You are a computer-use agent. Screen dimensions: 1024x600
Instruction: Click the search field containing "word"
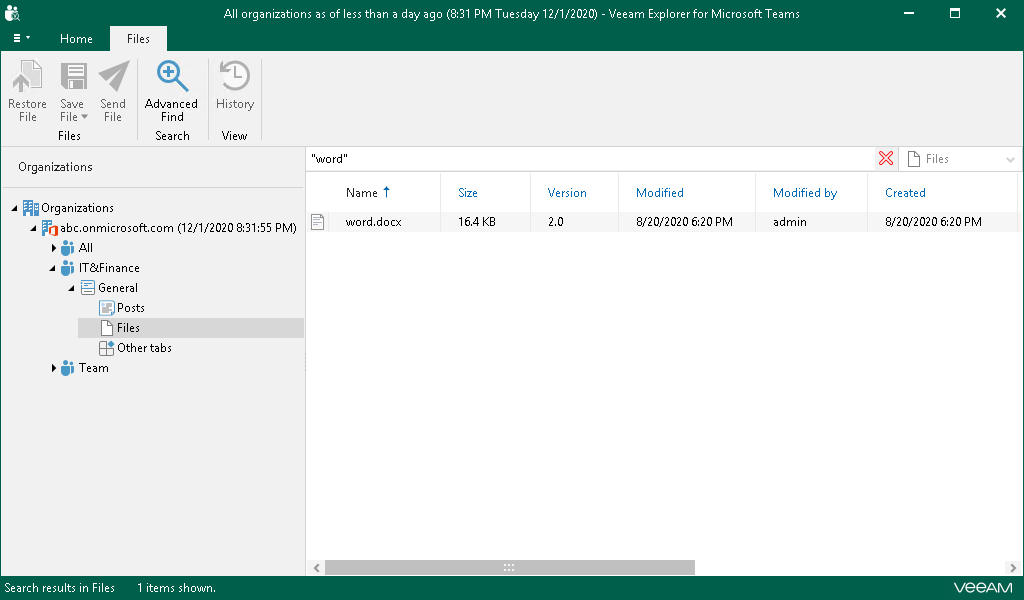coord(590,159)
